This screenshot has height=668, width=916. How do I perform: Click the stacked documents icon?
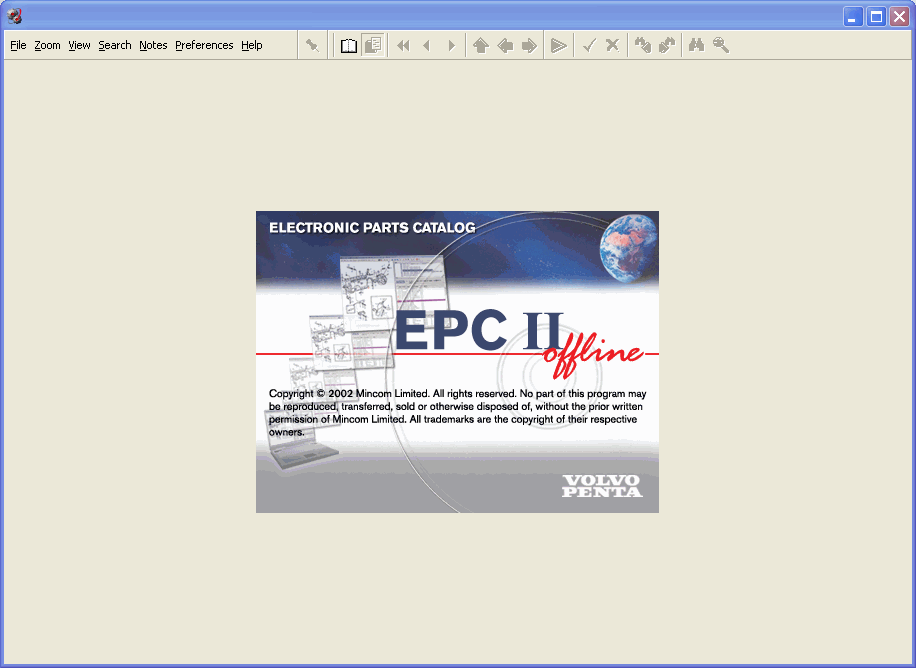[x=372, y=45]
